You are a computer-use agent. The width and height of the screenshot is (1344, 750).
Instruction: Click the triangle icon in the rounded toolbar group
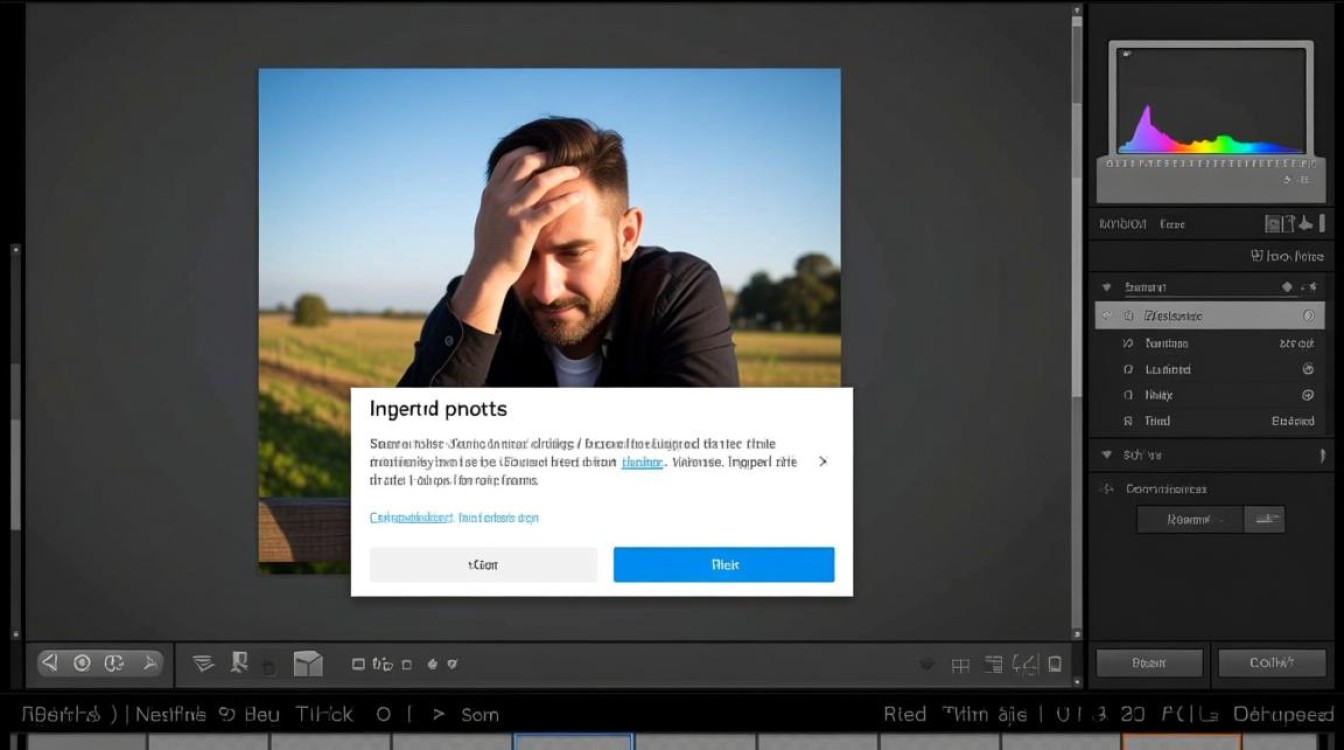click(x=52, y=662)
